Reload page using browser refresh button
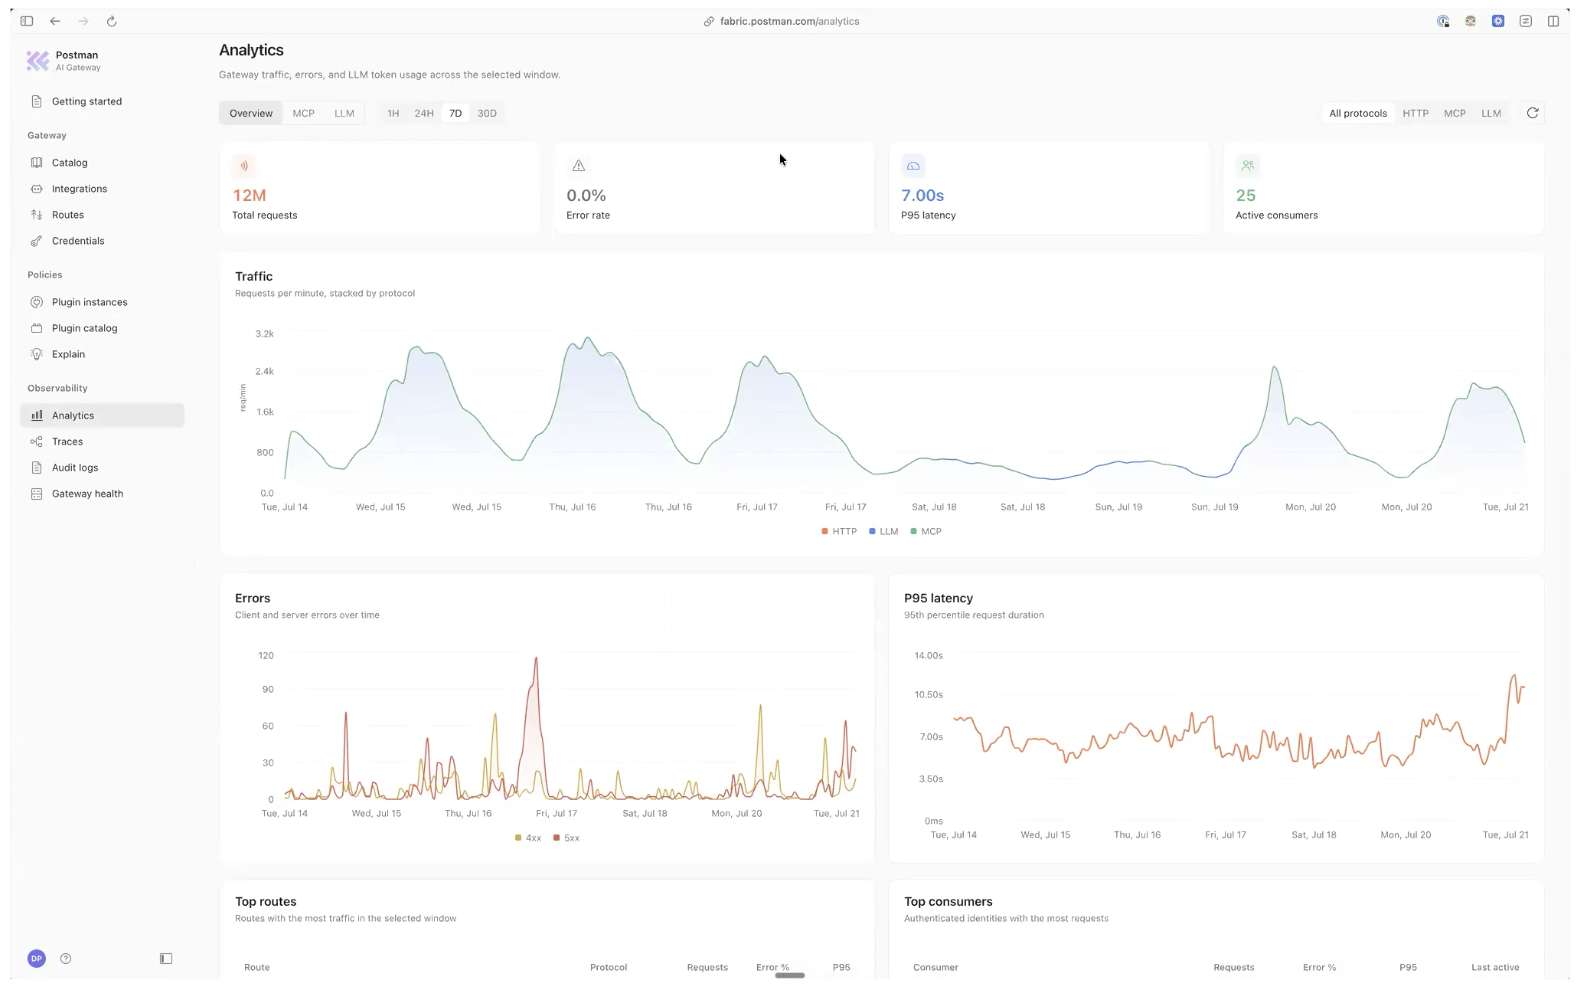This screenshot has width=1576, height=1000. click(x=111, y=21)
